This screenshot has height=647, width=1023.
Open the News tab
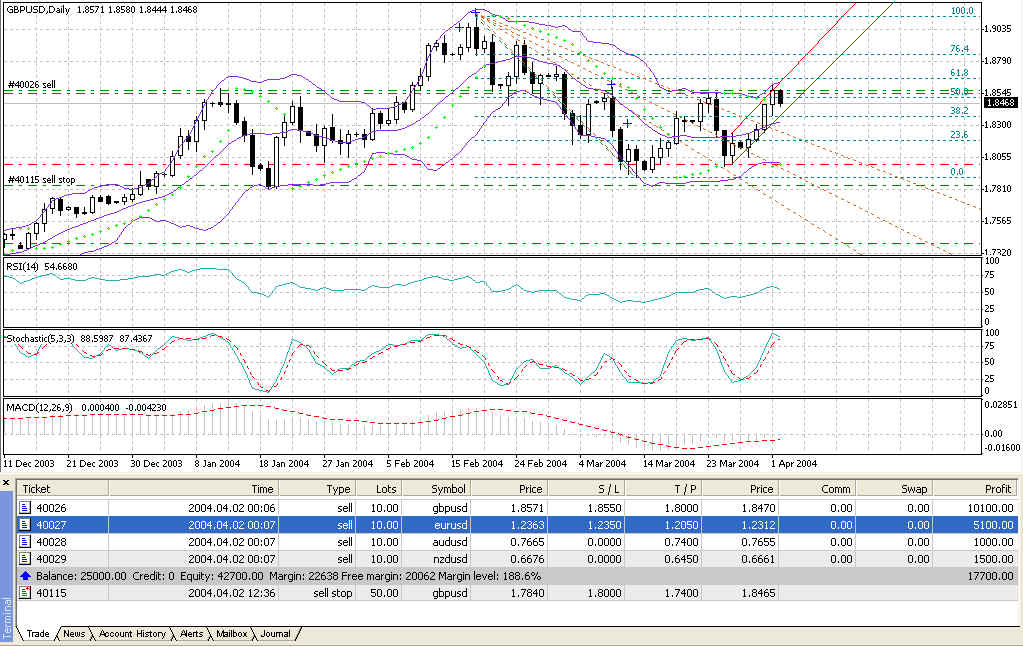[x=74, y=634]
